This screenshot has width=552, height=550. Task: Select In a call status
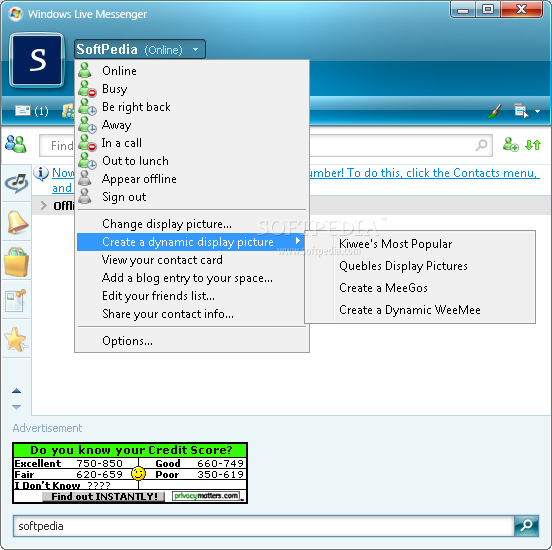pyautogui.click(x=192, y=143)
